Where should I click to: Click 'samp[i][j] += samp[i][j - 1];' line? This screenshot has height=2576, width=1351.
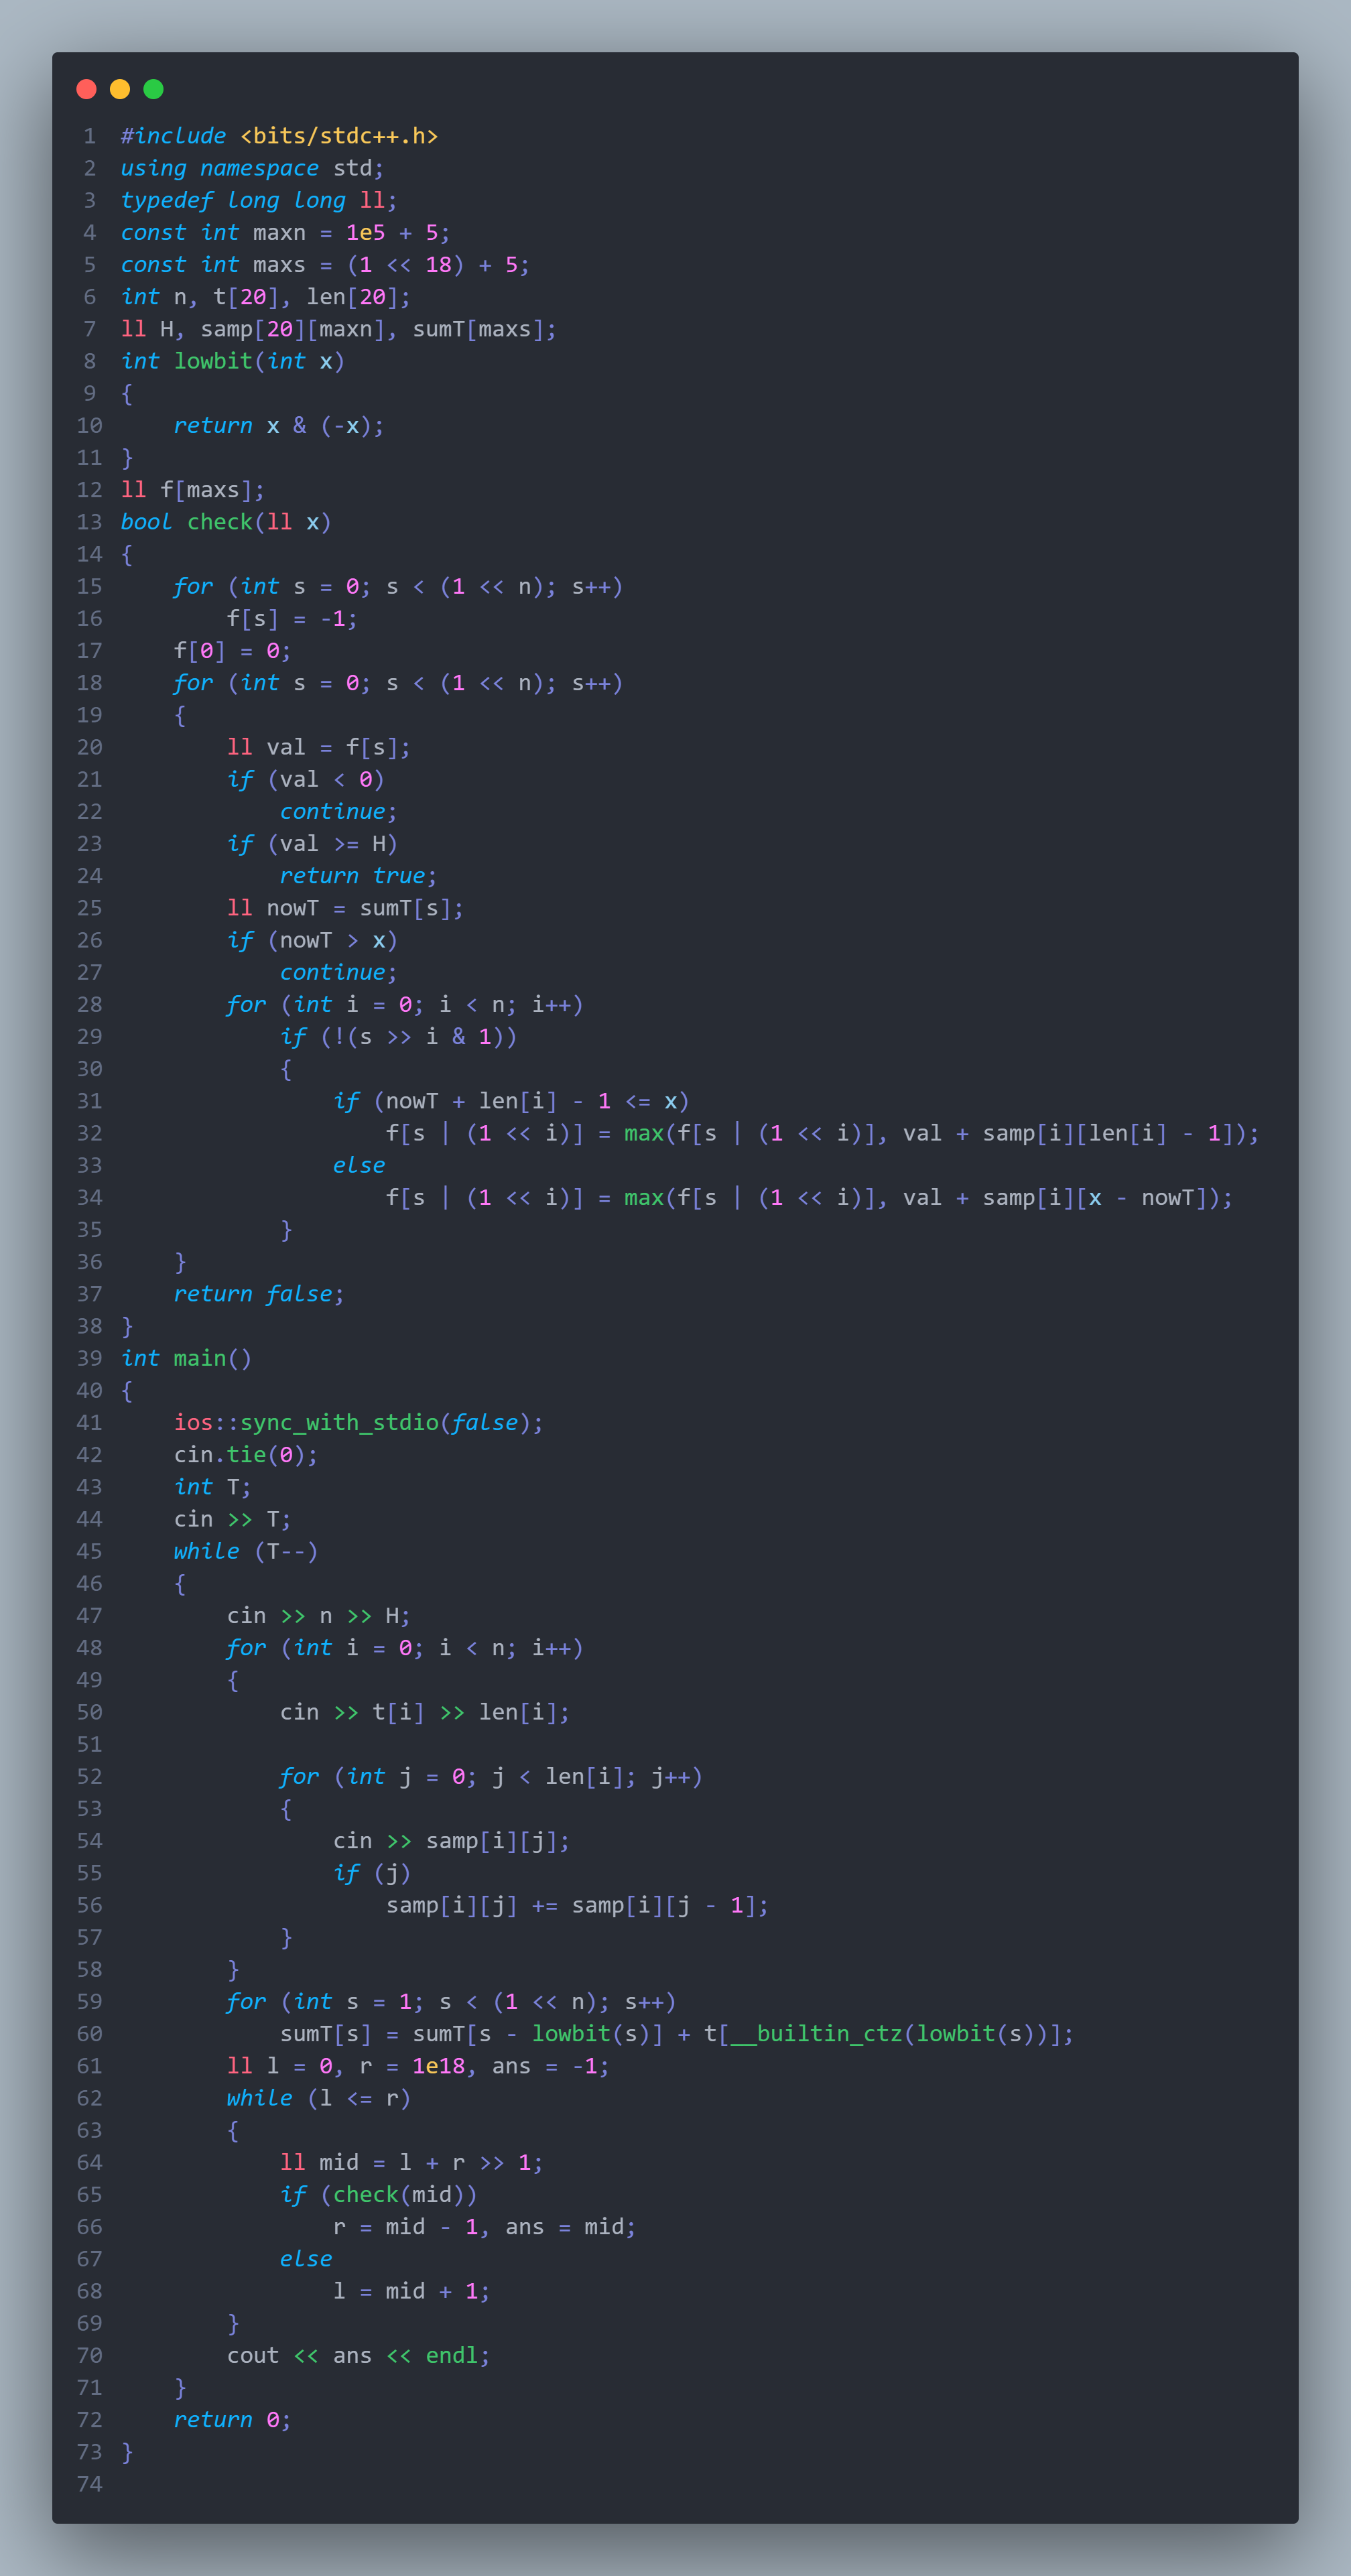[577, 1905]
